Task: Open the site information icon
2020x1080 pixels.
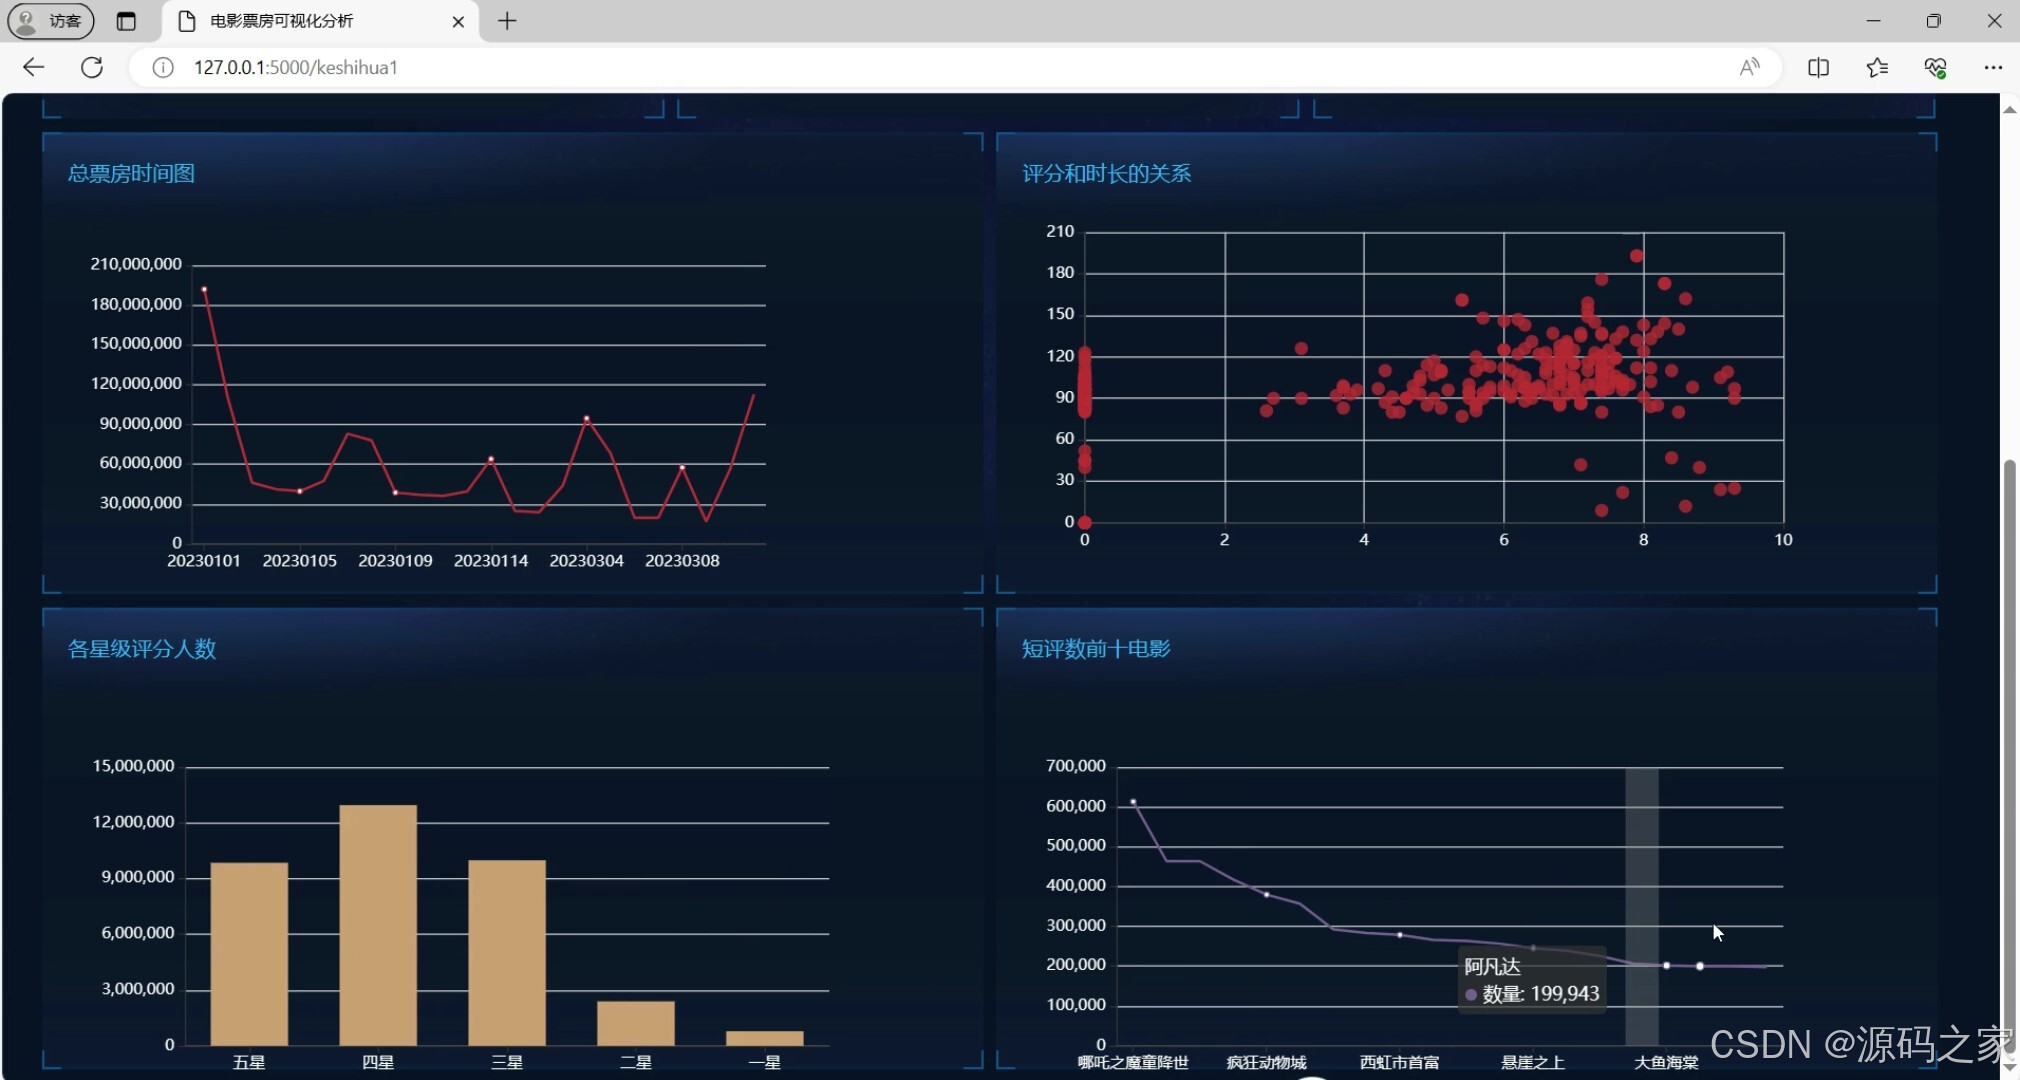Action: (x=163, y=67)
